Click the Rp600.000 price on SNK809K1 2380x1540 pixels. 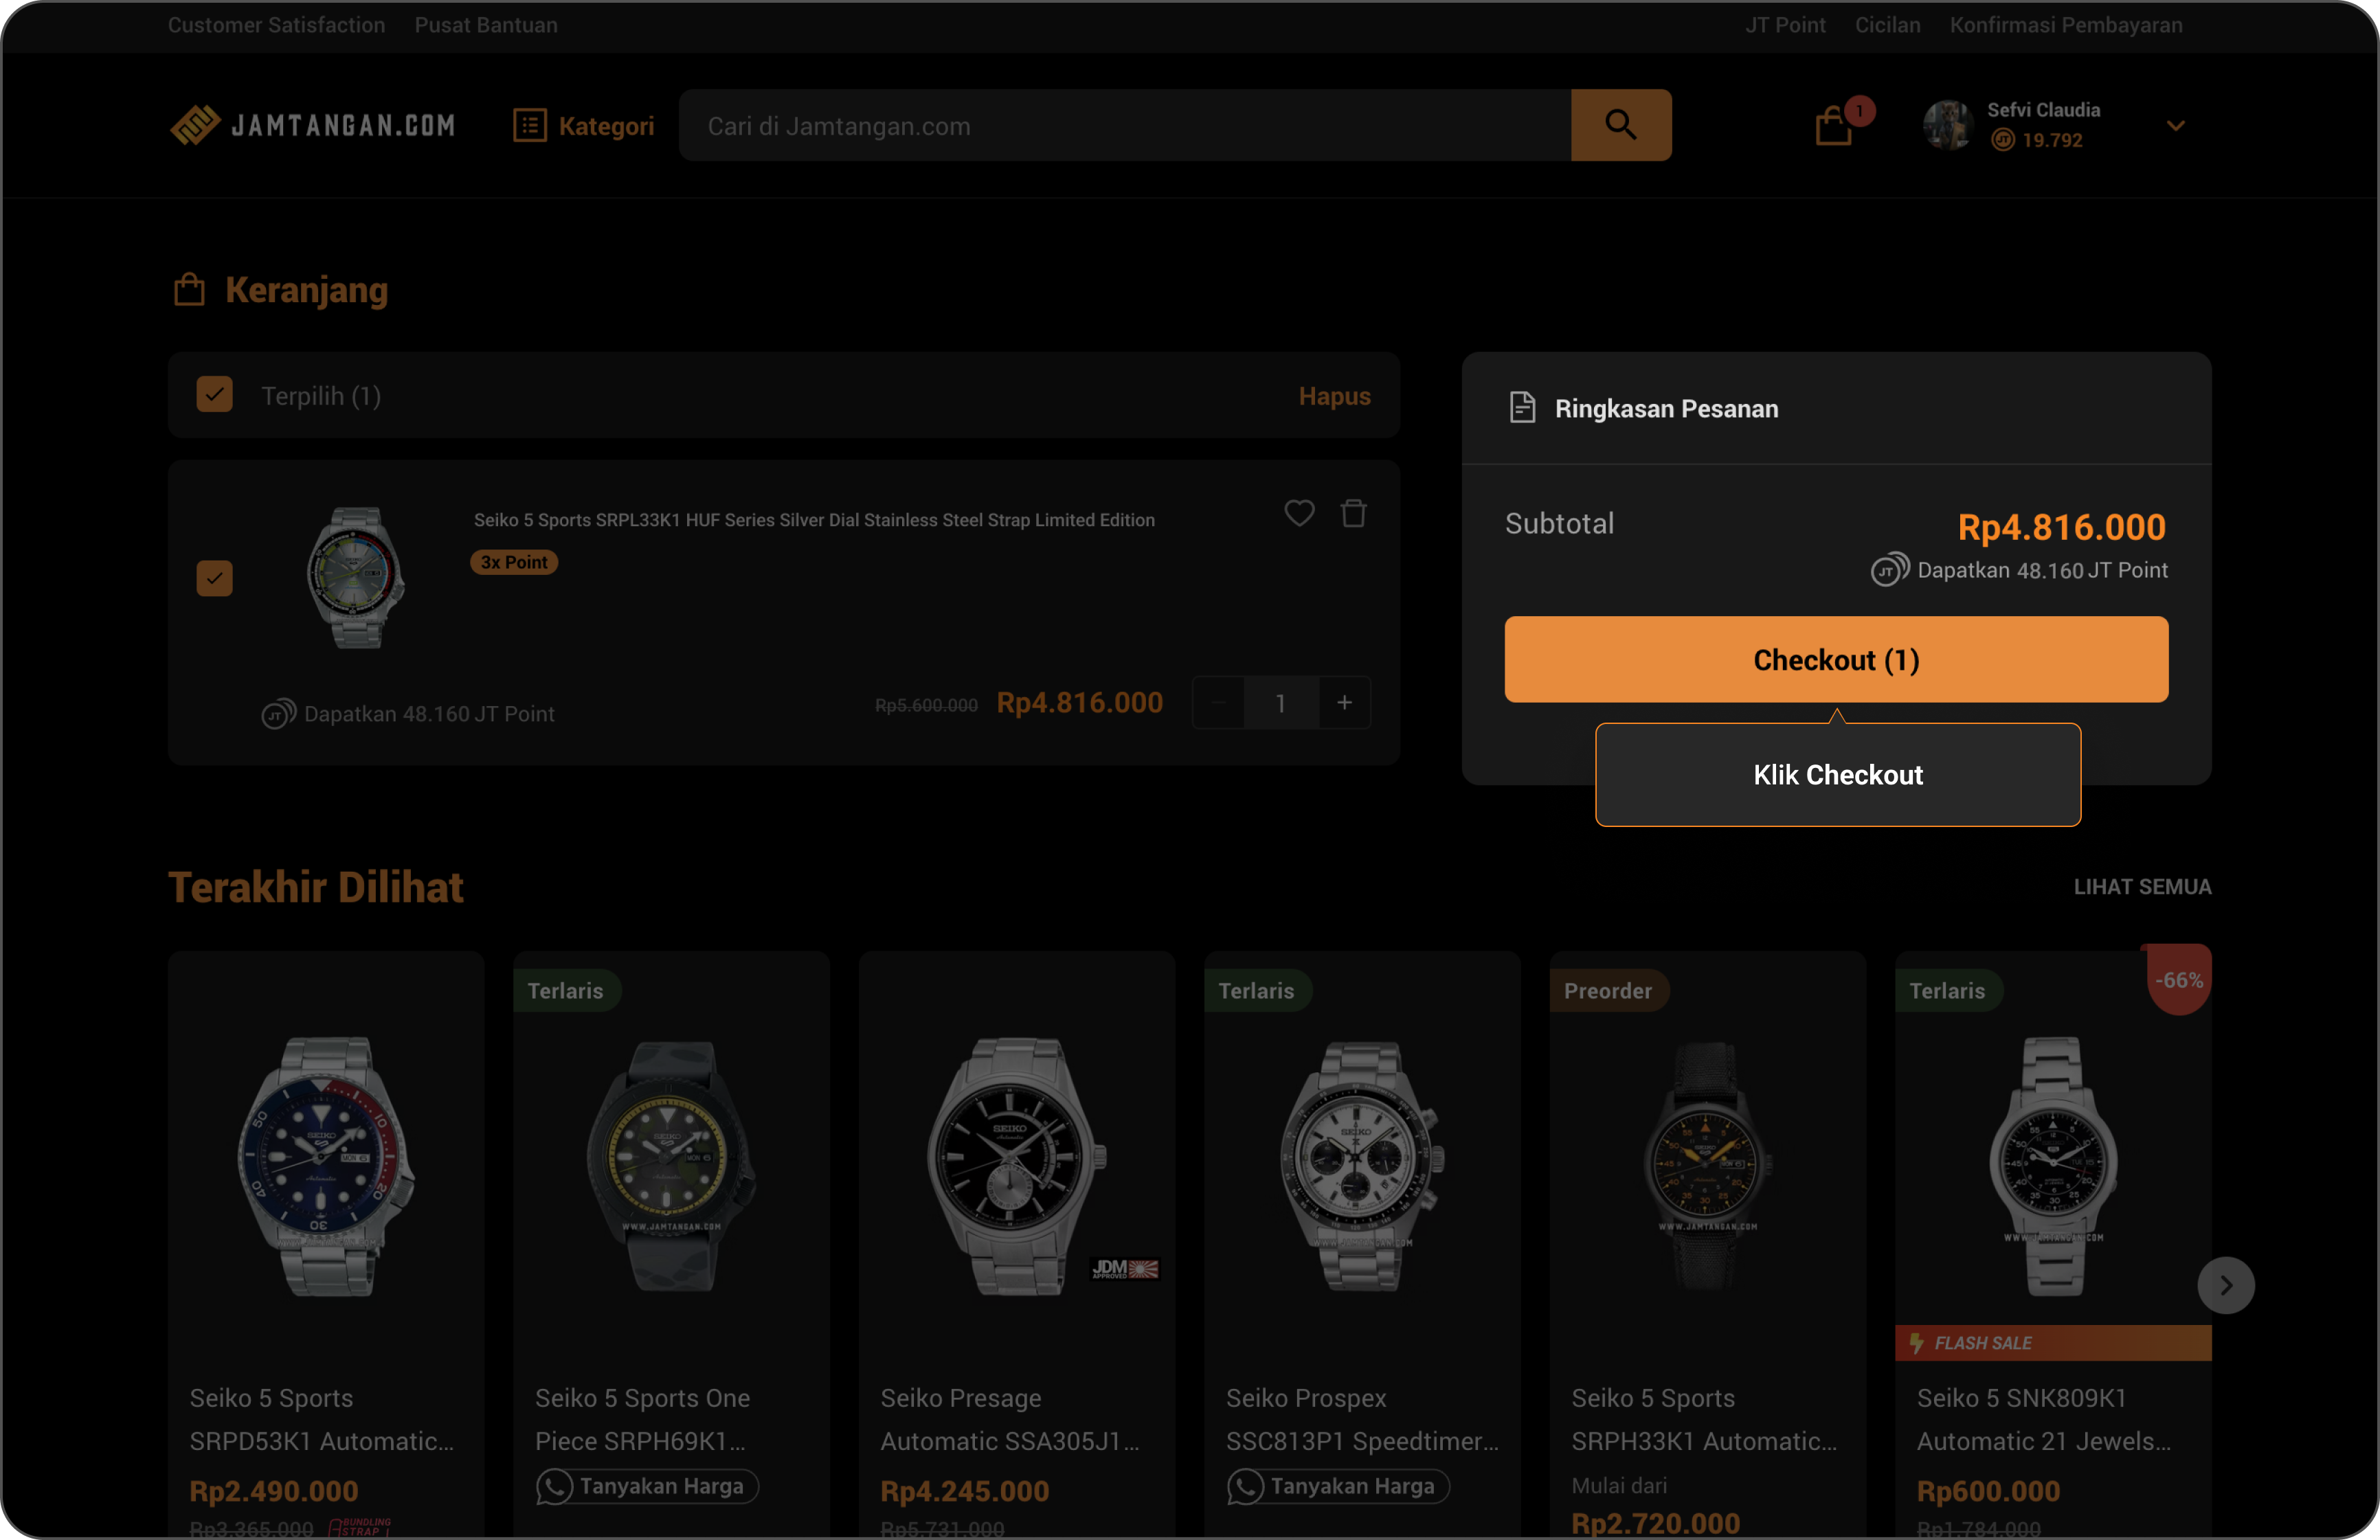pyautogui.click(x=1988, y=1491)
